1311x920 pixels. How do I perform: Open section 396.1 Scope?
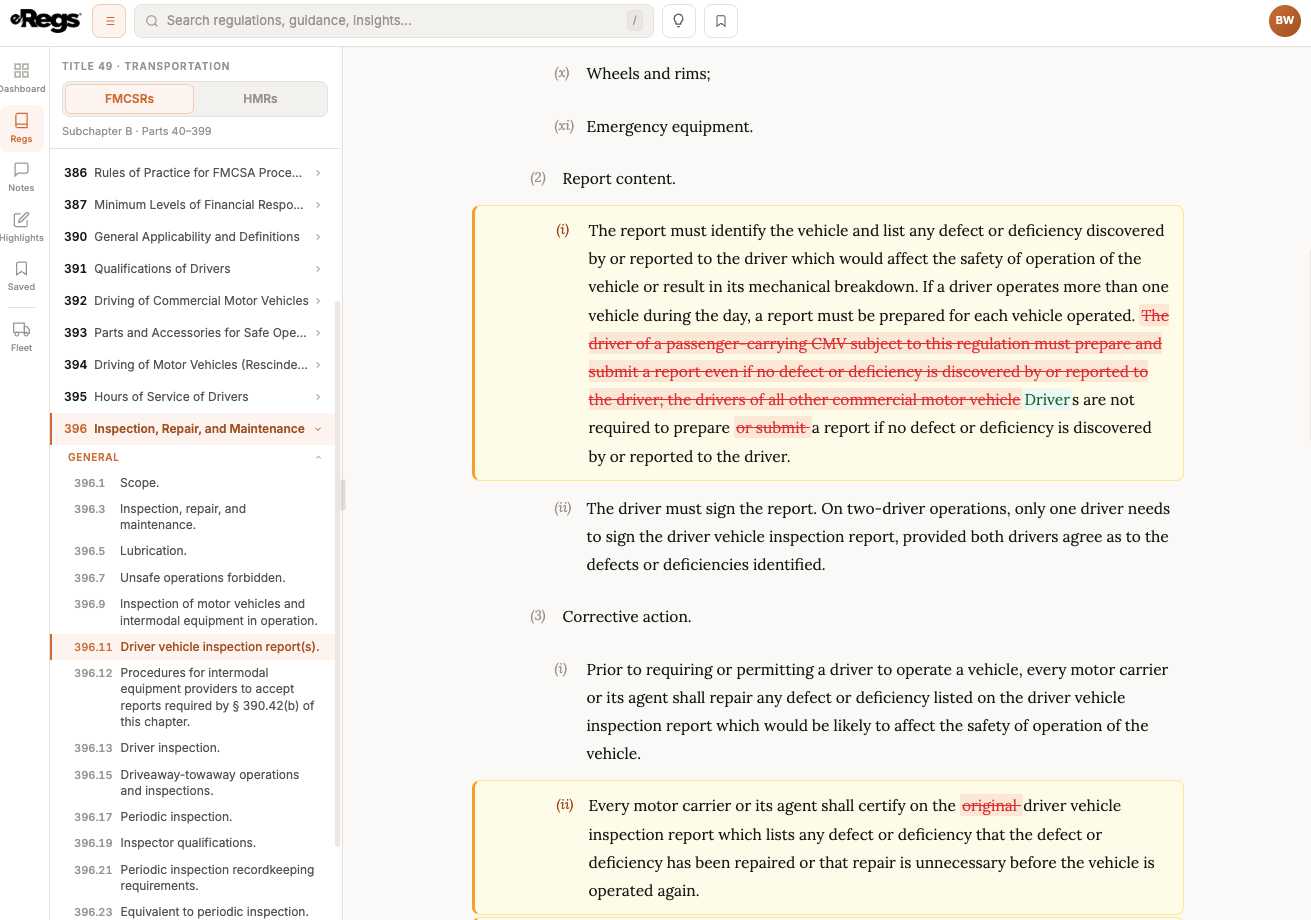pos(192,483)
